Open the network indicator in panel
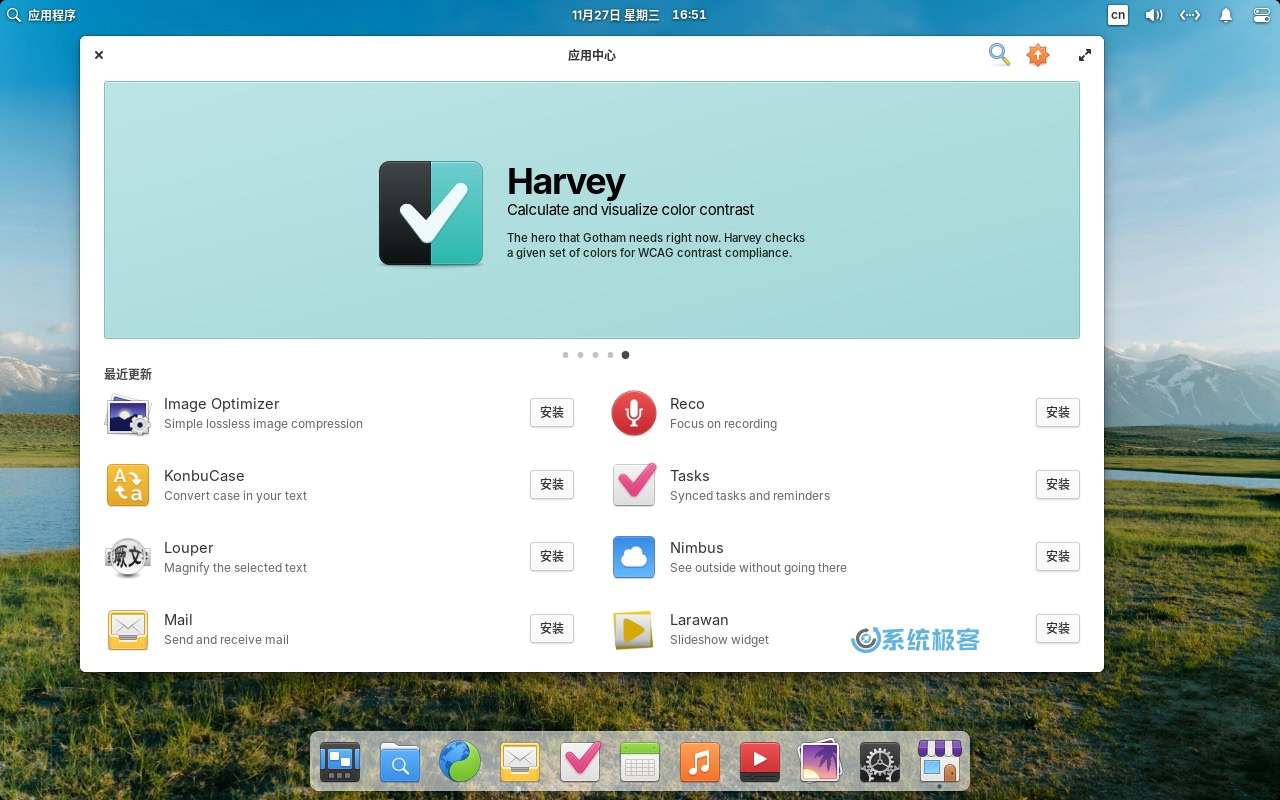The image size is (1280, 800). [x=1189, y=15]
